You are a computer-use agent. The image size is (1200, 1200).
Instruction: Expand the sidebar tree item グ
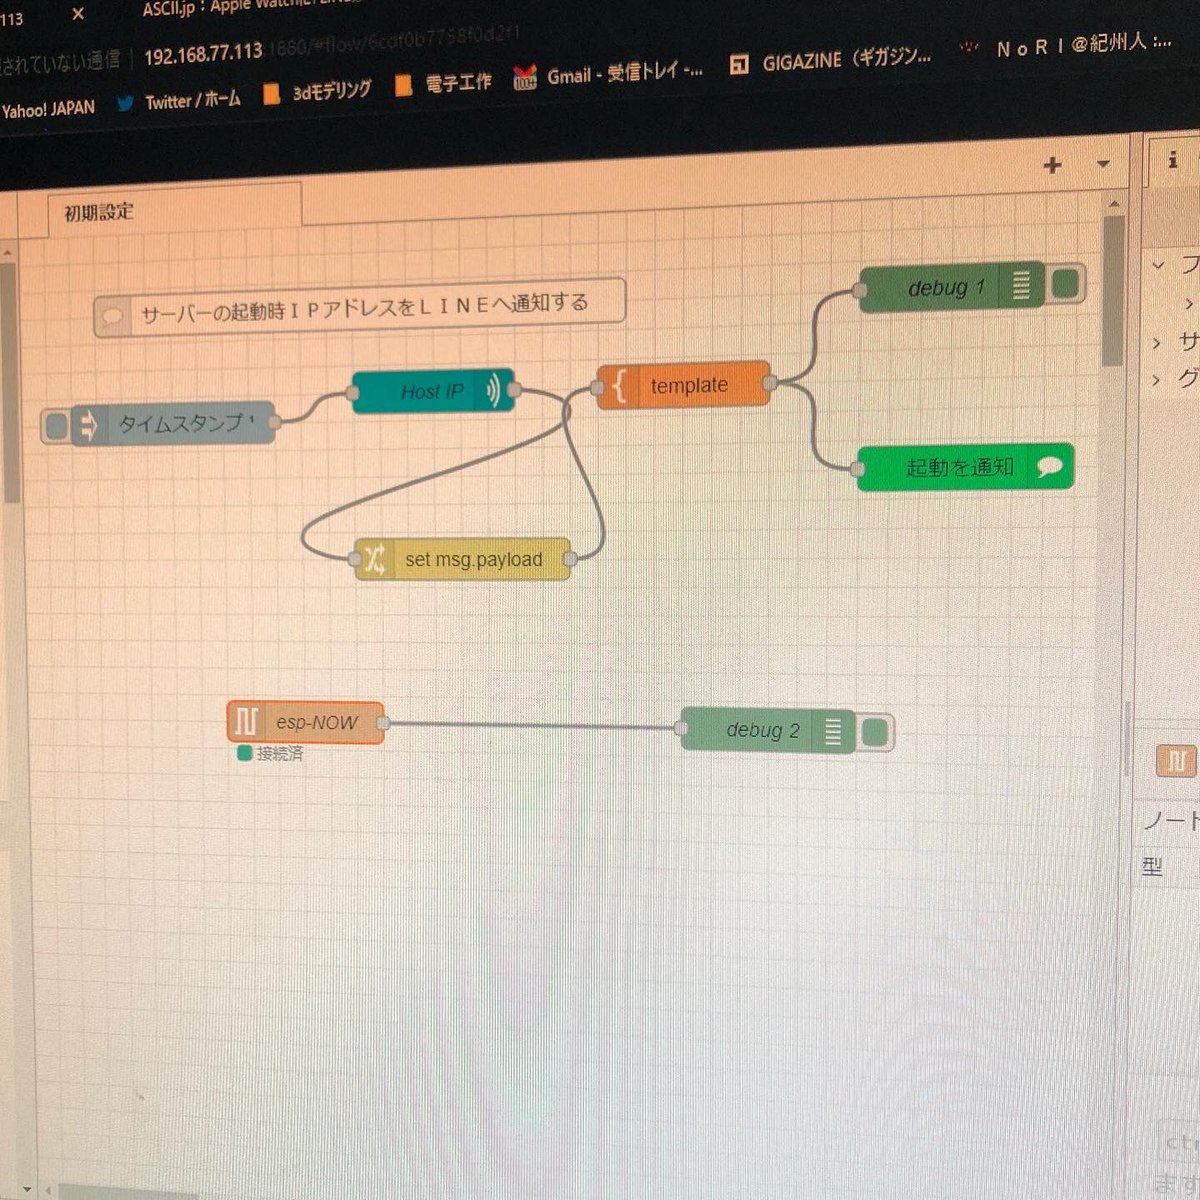[1157, 380]
